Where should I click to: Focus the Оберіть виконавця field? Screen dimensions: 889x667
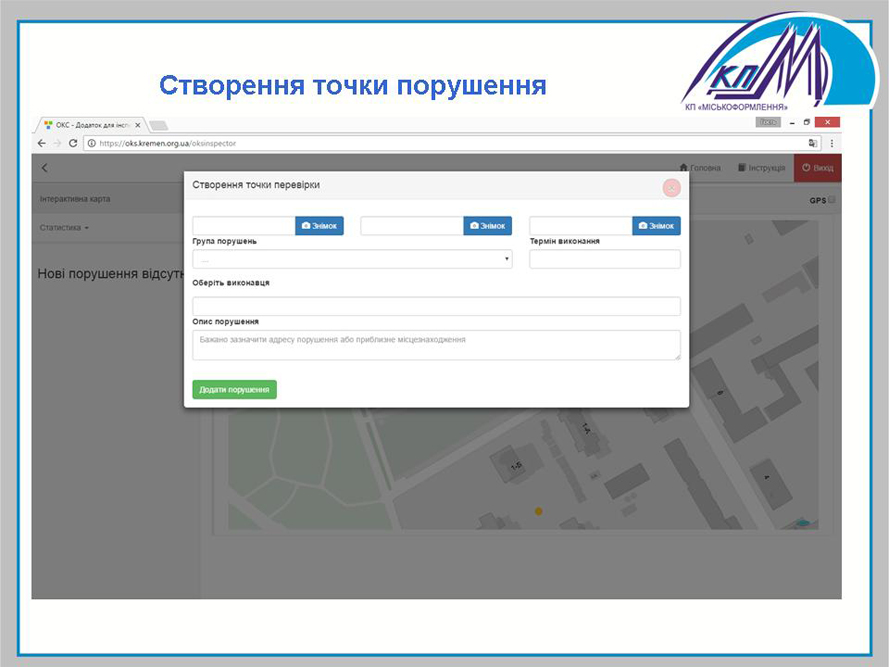click(436, 306)
